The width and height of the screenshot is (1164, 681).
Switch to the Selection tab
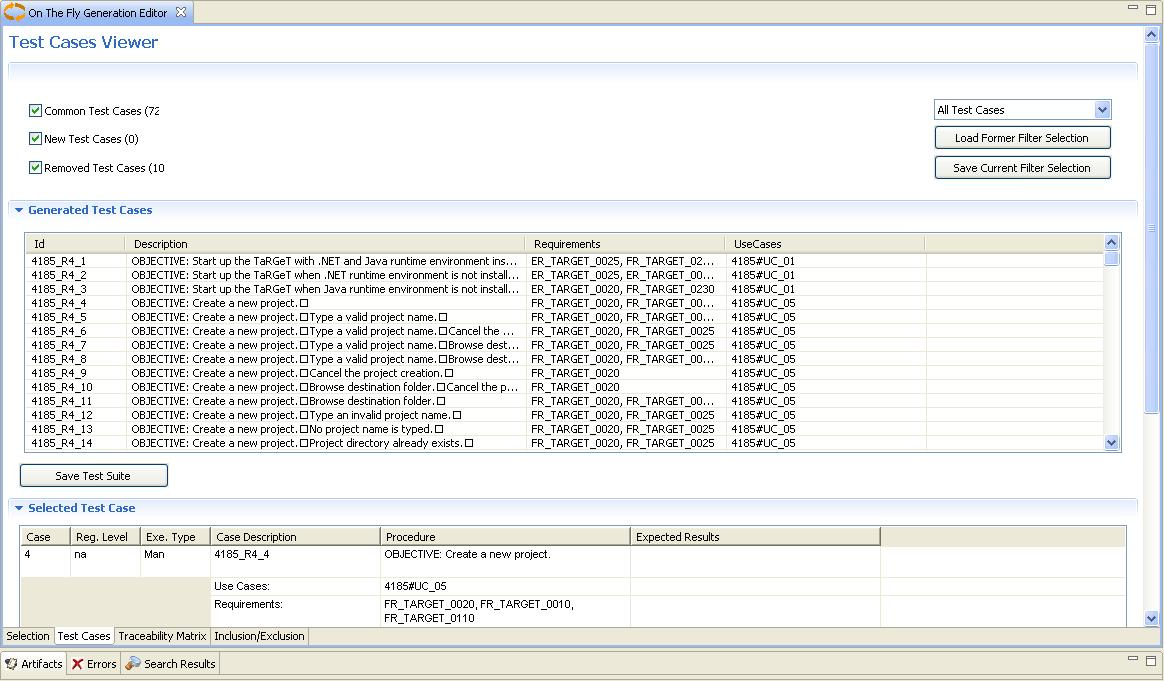click(x=27, y=636)
